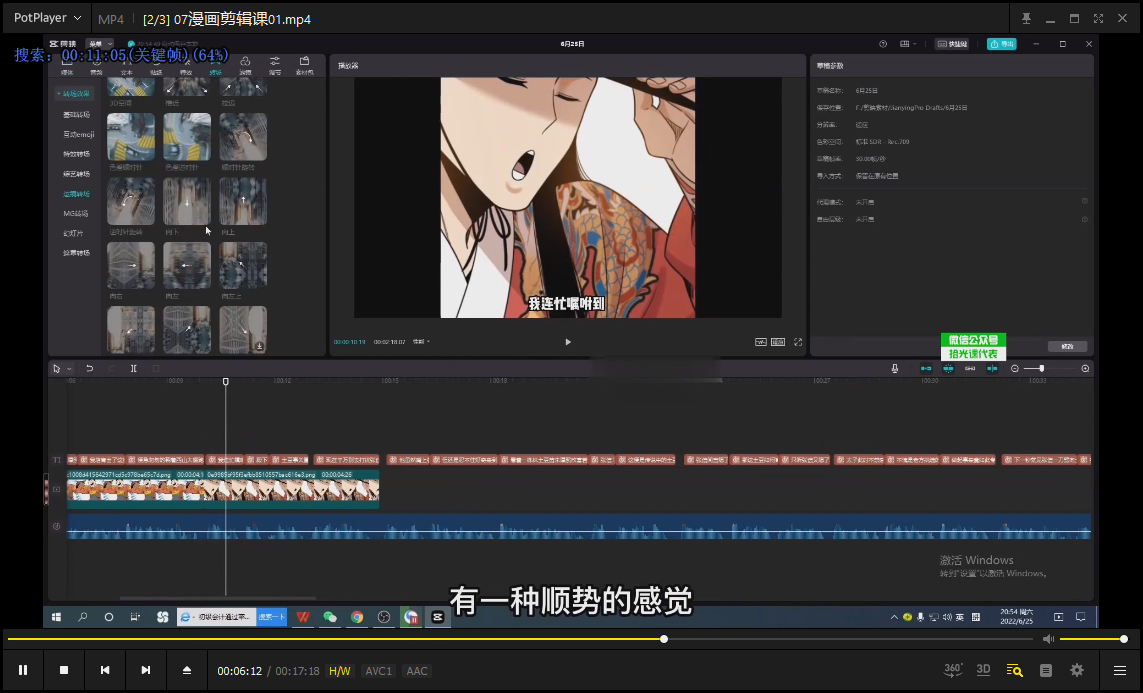Viewport: 1143px width, 693px height.
Task: Zoom out the timeline with minus icon
Action: coord(1015,369)
